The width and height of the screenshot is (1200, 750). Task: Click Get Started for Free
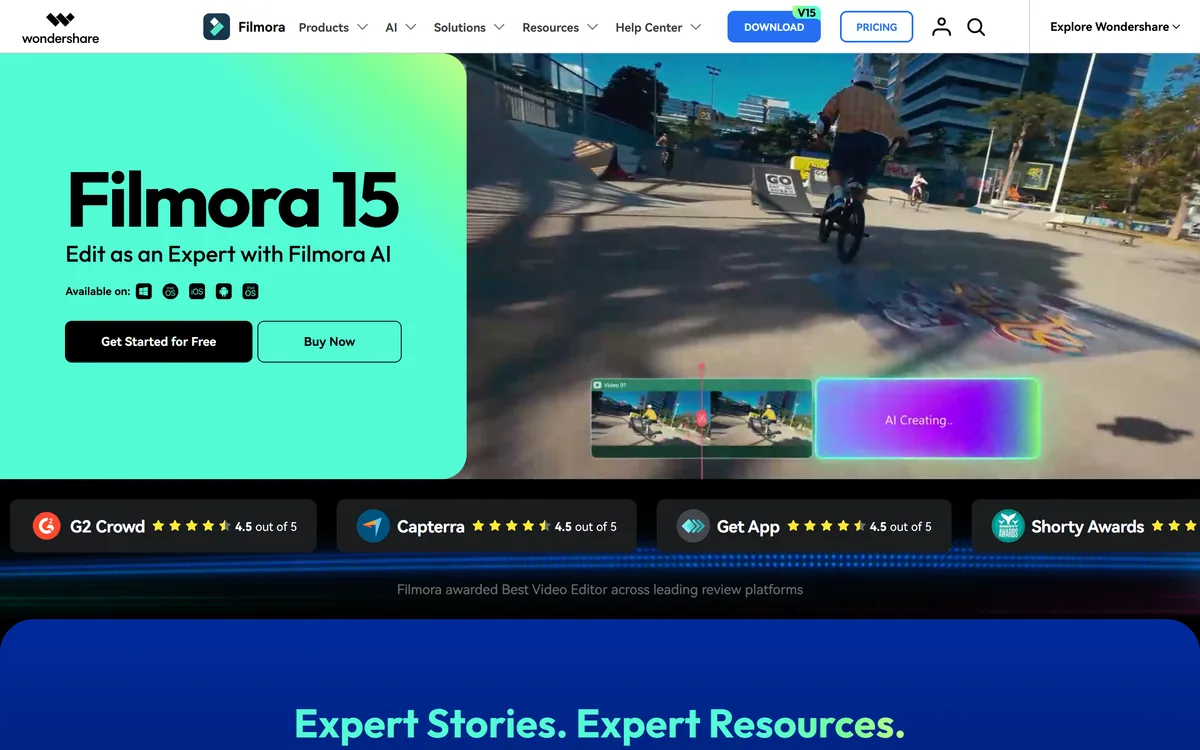tap(159, 342)
